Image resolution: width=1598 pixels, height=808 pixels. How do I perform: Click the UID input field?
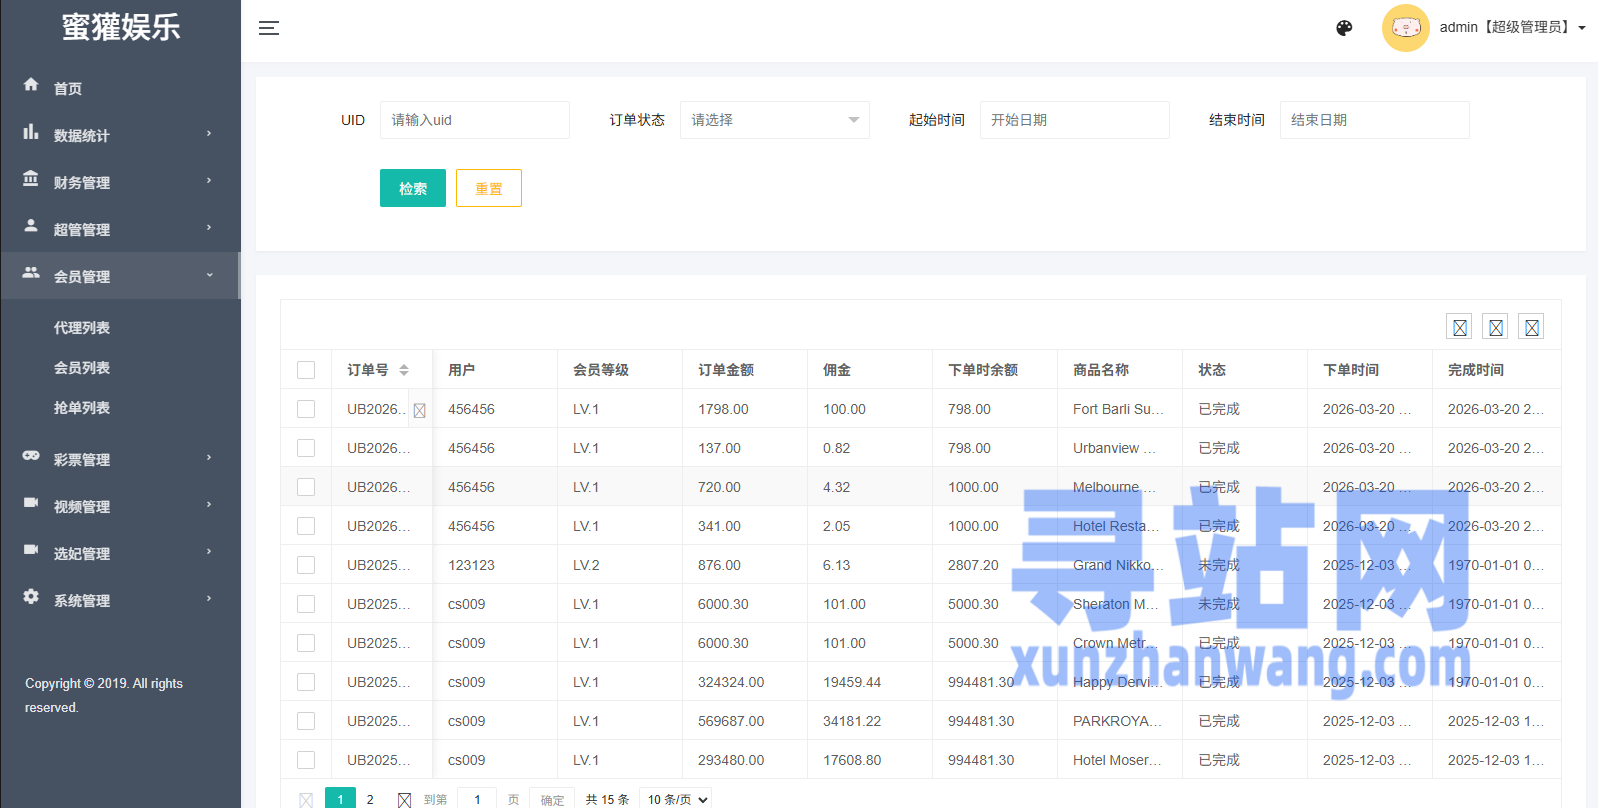click(474, 120)
